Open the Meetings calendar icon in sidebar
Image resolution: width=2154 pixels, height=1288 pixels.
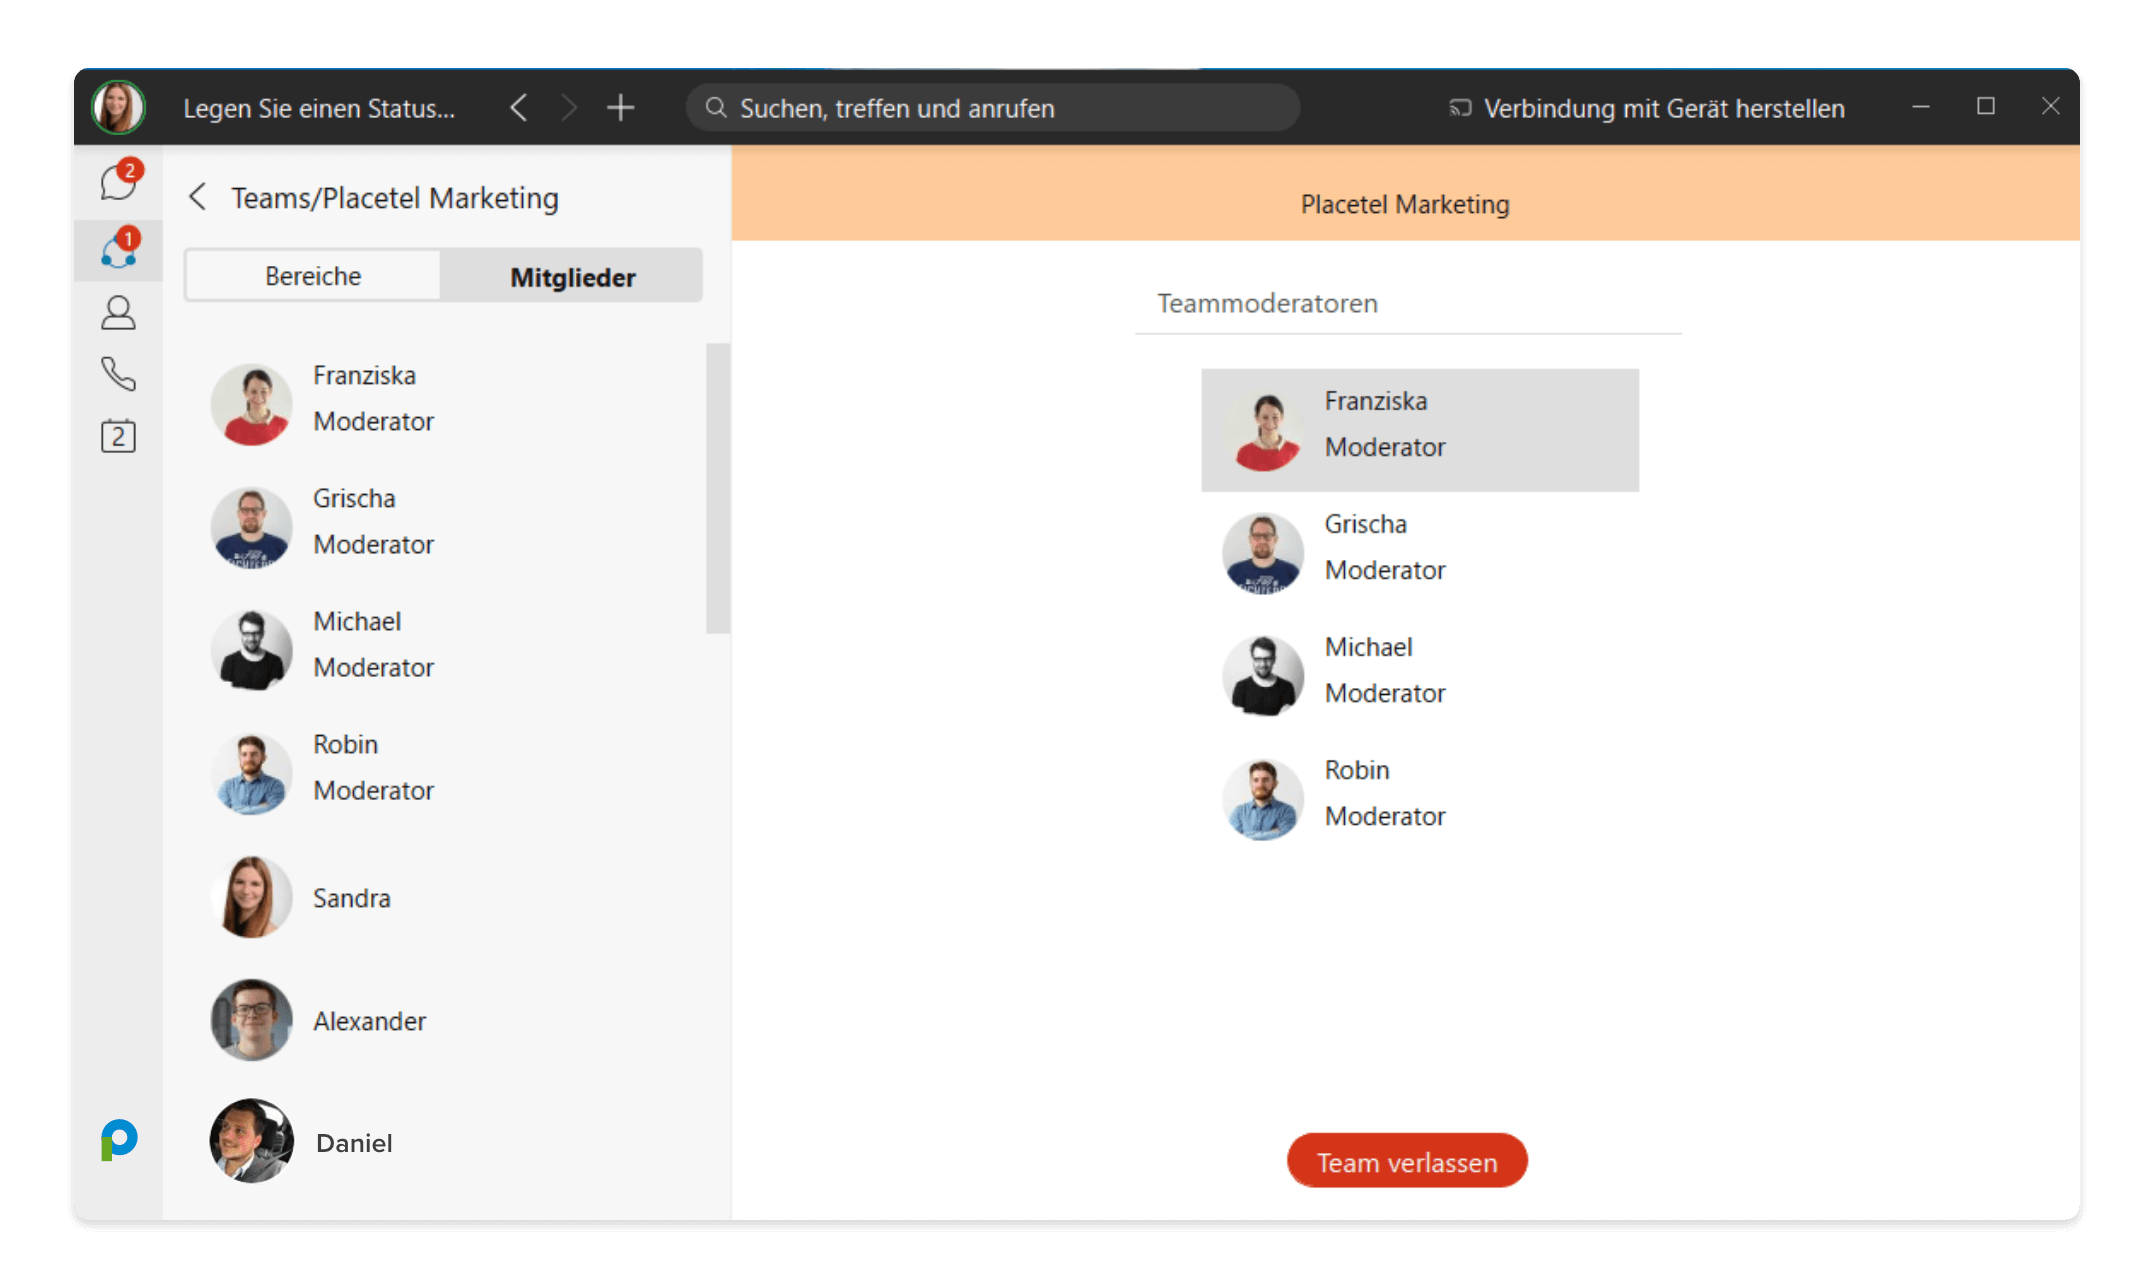[118, 436]
